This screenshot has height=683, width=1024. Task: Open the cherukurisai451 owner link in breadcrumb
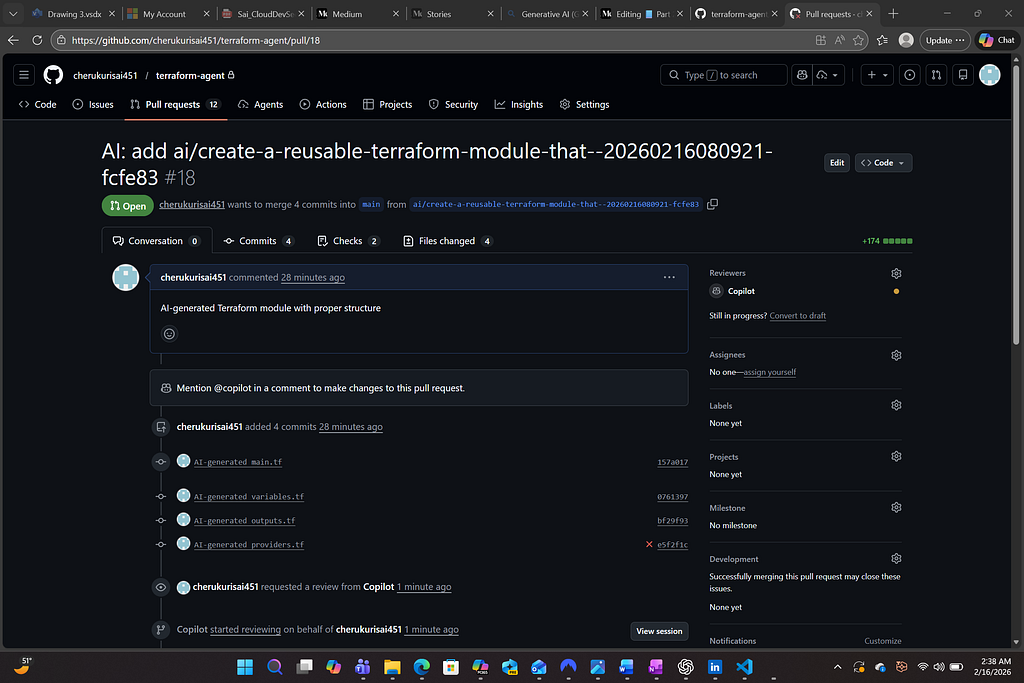click(105, 76)
